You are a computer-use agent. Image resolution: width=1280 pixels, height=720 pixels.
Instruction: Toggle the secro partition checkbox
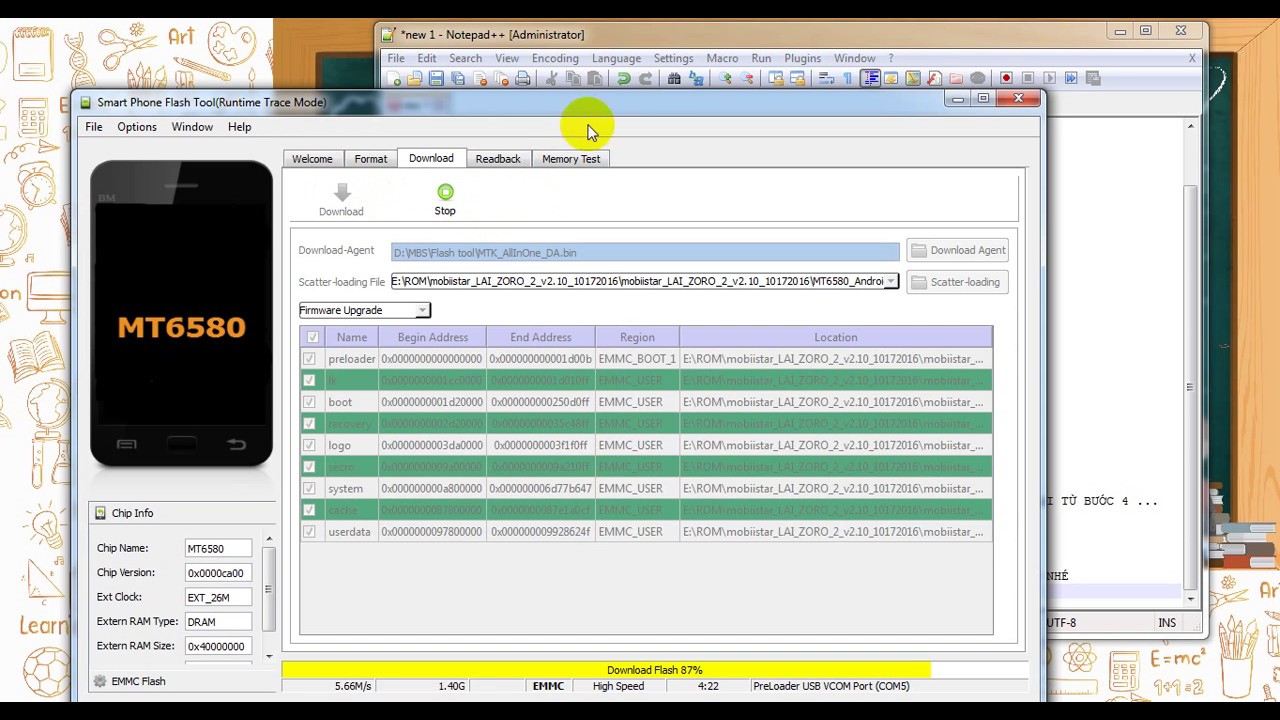point(309,467)
